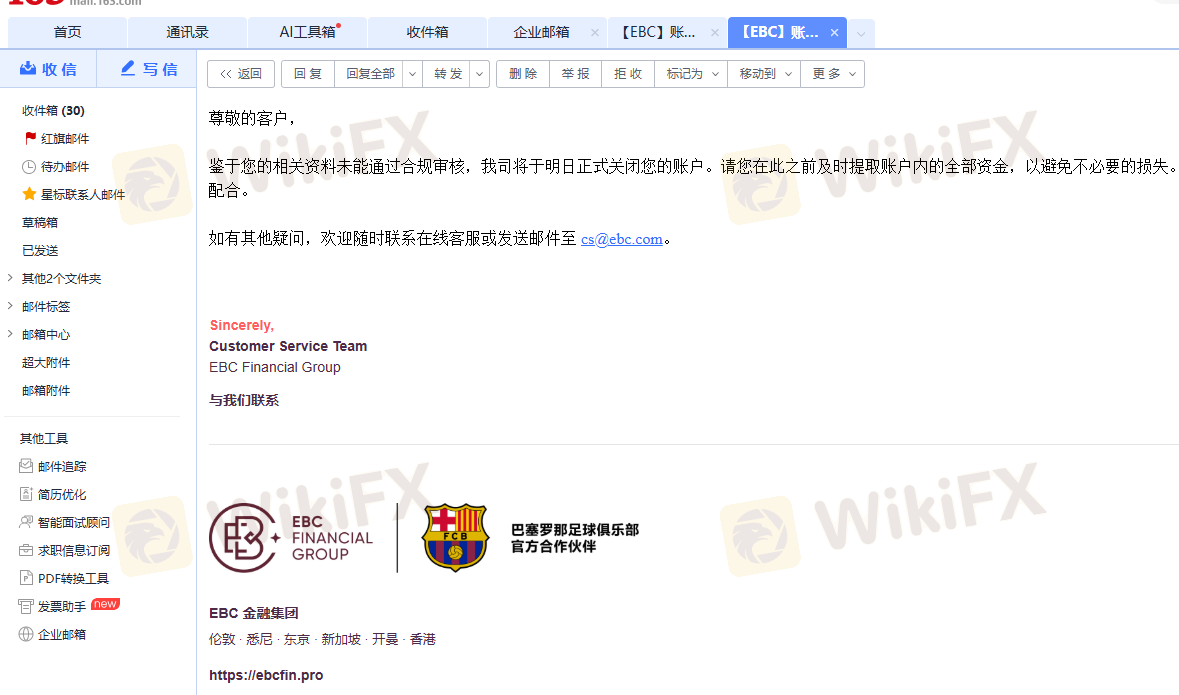Open starred contacts mail folder

74,194
